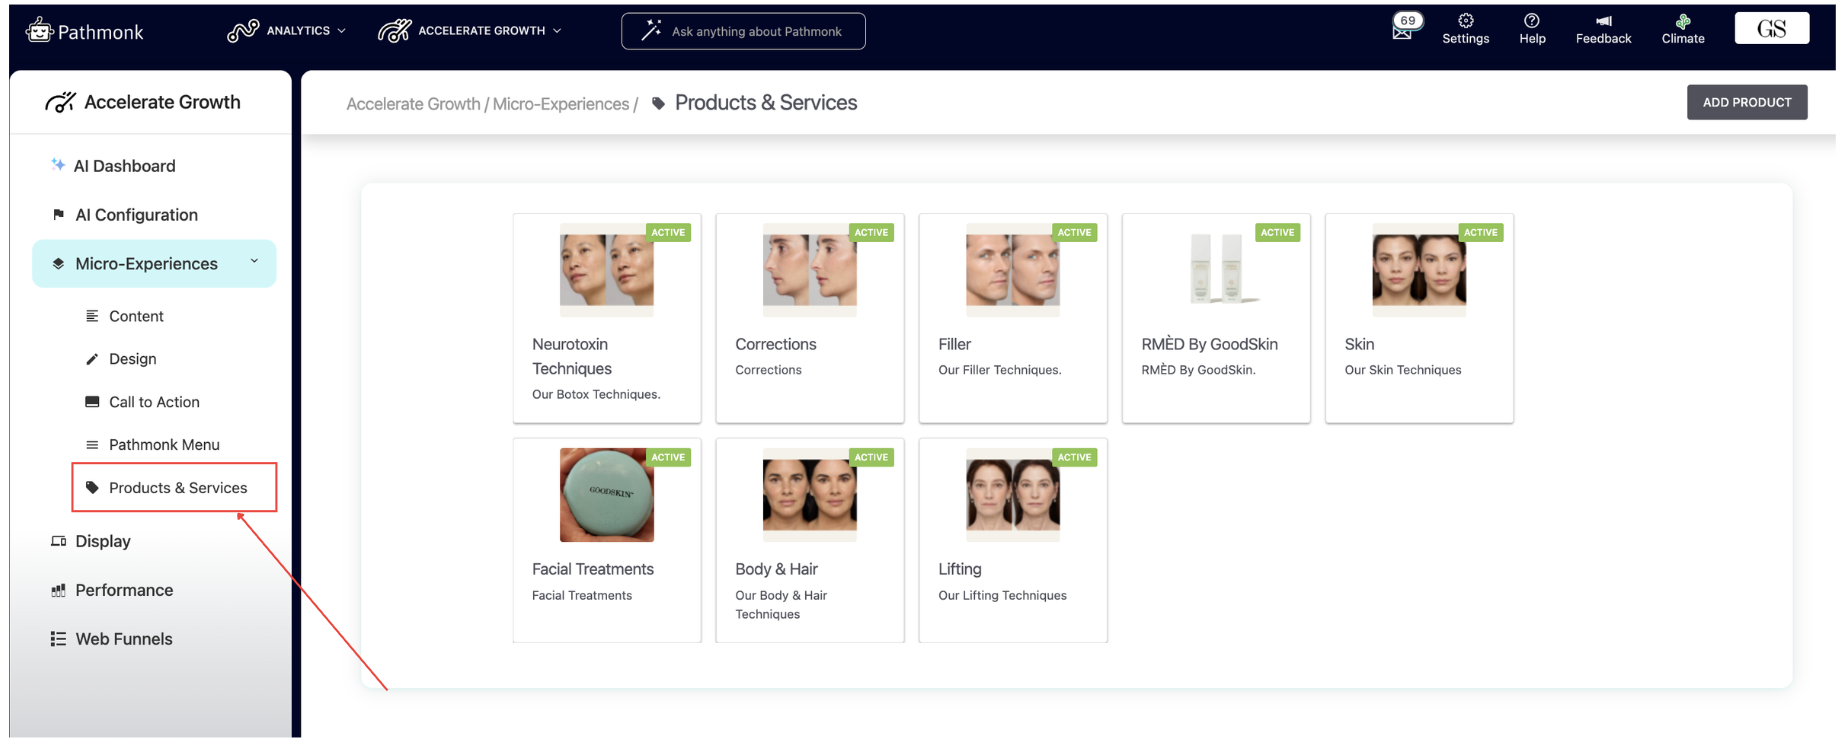Expand the Analytics dropdown chevron

coord(342,31)
